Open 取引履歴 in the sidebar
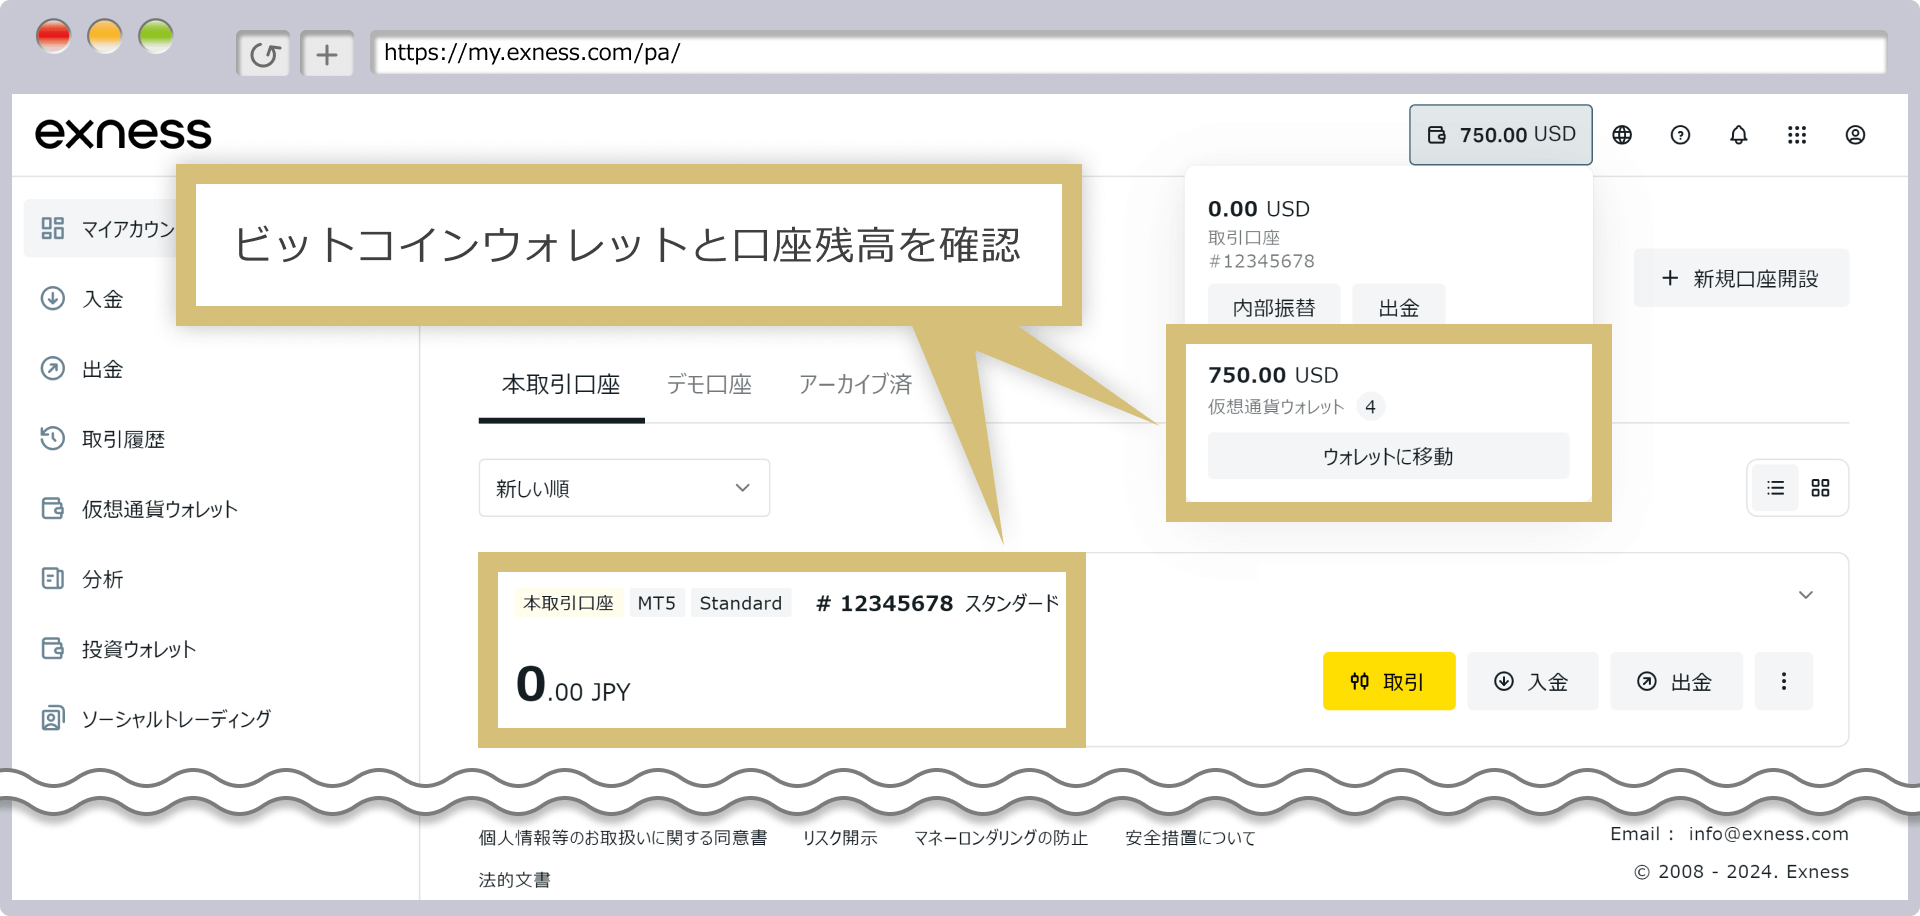Image resolution: width=1920 pixels, height=916 pixels. (123, 439)
